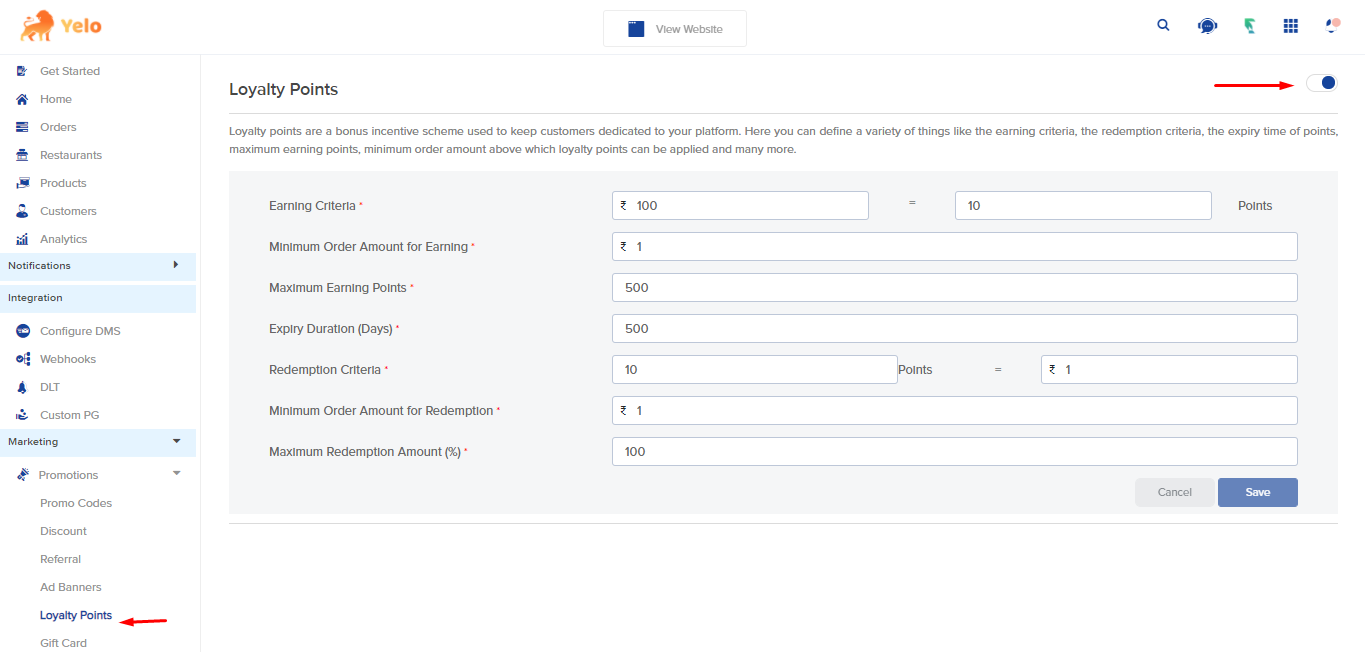Open Referral submenu item
This screenshot has width=1365, height=652.
tap(61, 559)
